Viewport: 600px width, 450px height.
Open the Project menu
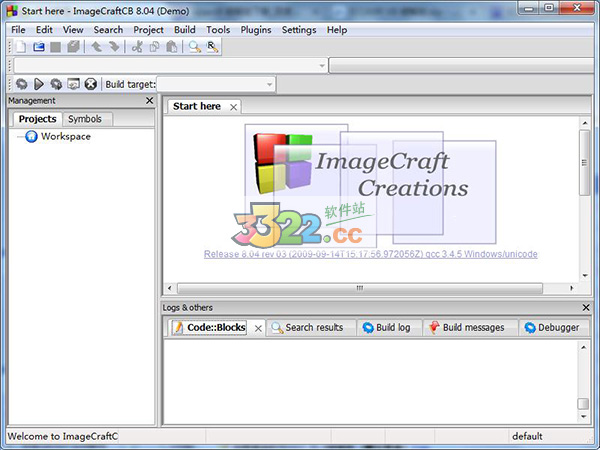point(148,30)
